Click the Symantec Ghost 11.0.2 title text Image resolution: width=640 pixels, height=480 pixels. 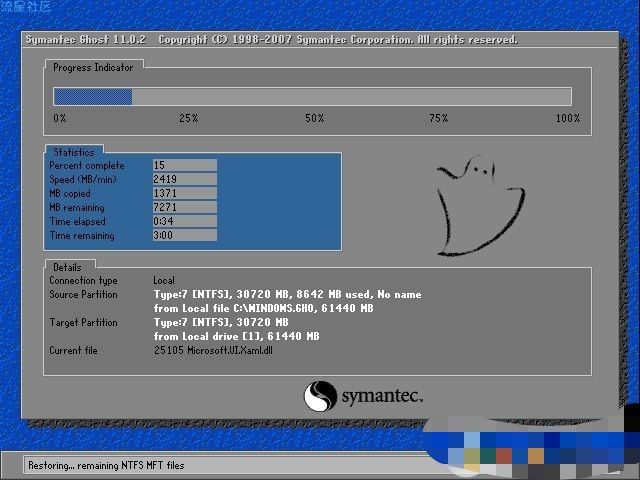tap(86, 40)
